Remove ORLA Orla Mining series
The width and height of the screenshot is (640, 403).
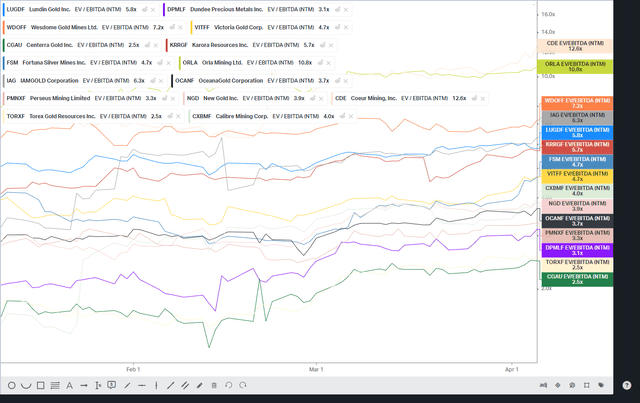(329, 63)
